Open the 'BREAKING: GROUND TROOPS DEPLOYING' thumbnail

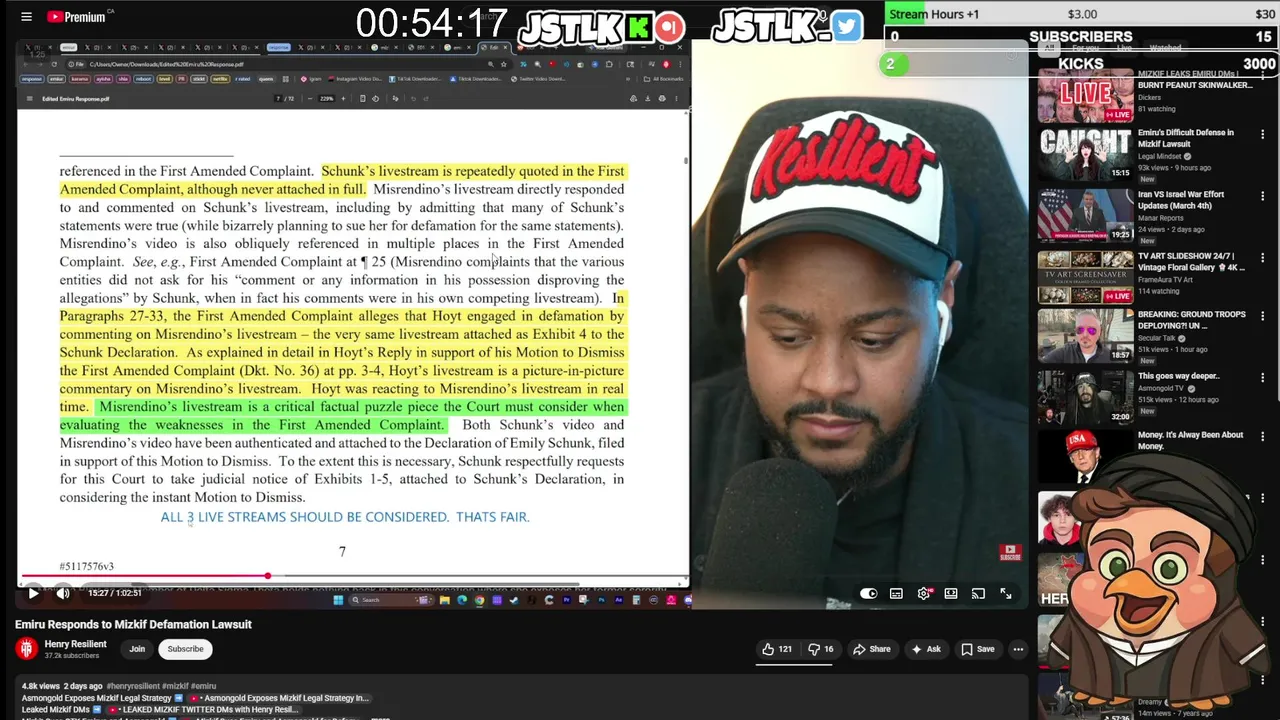click(x=1085, y=336)
